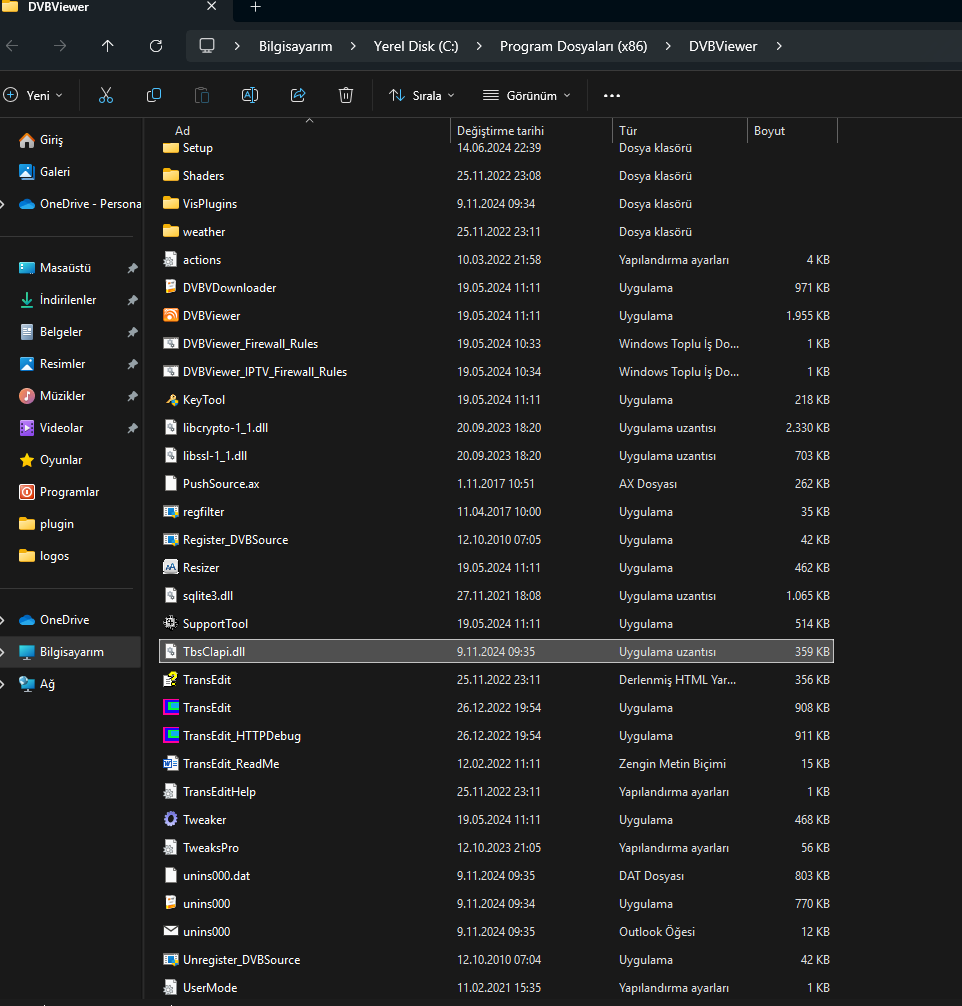962x1006 pixels.
Task: Click the Refresh icon beside address bar
Action: pos(156,46)
